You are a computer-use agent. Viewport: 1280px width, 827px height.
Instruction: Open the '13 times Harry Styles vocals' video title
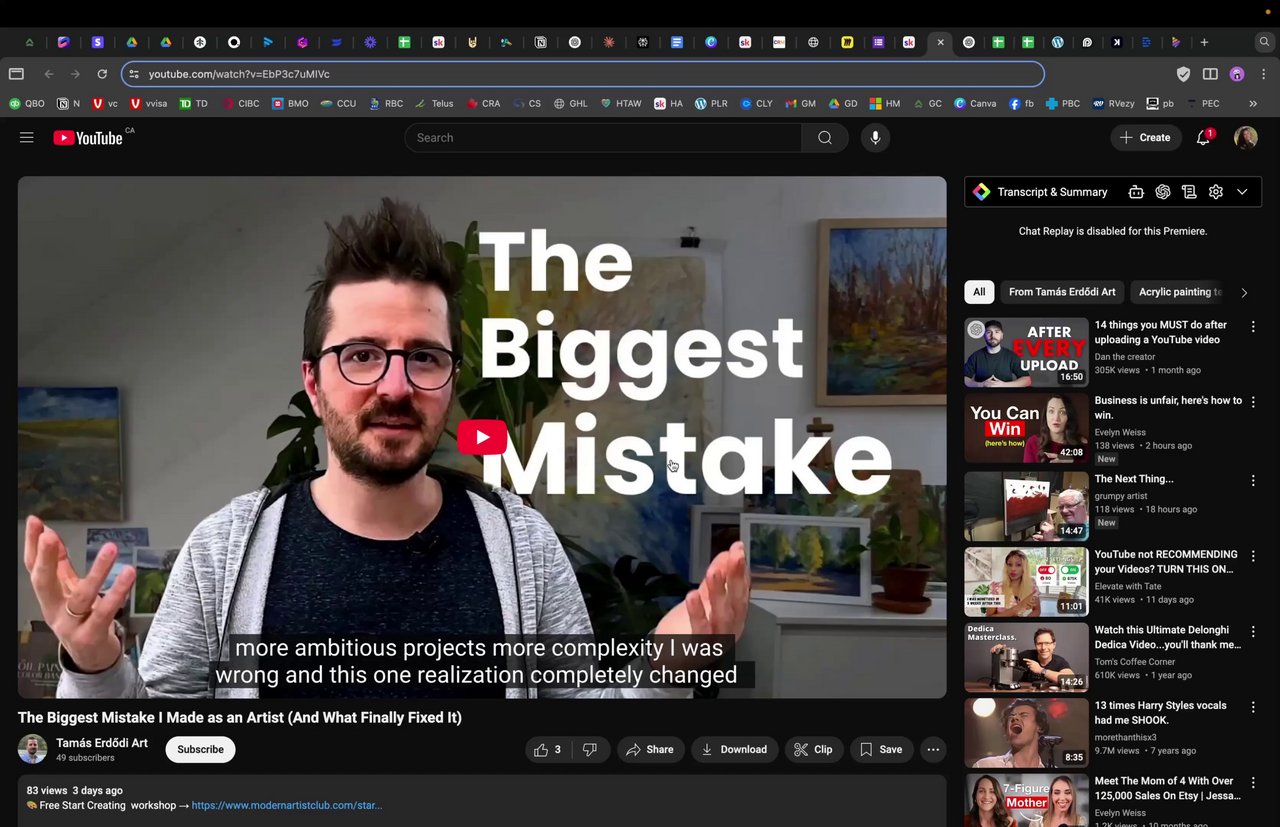coord(1160,713)
